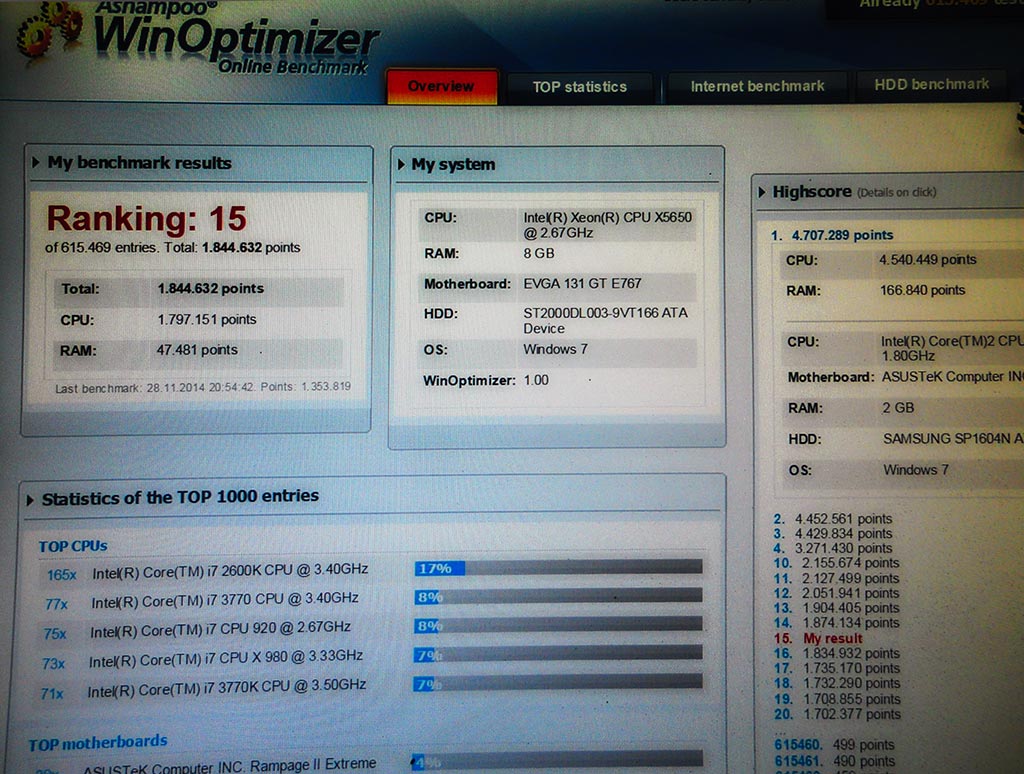1024x774 pixels.
Task: Open highscore entry 10. 2.155.674 points
Action: 837,563
